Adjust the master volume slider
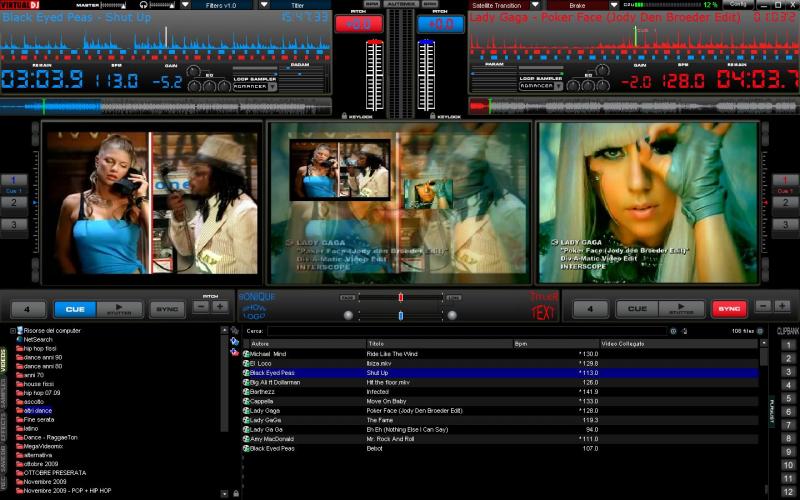This screenshot has width=800, height=500. click(114, 5)
